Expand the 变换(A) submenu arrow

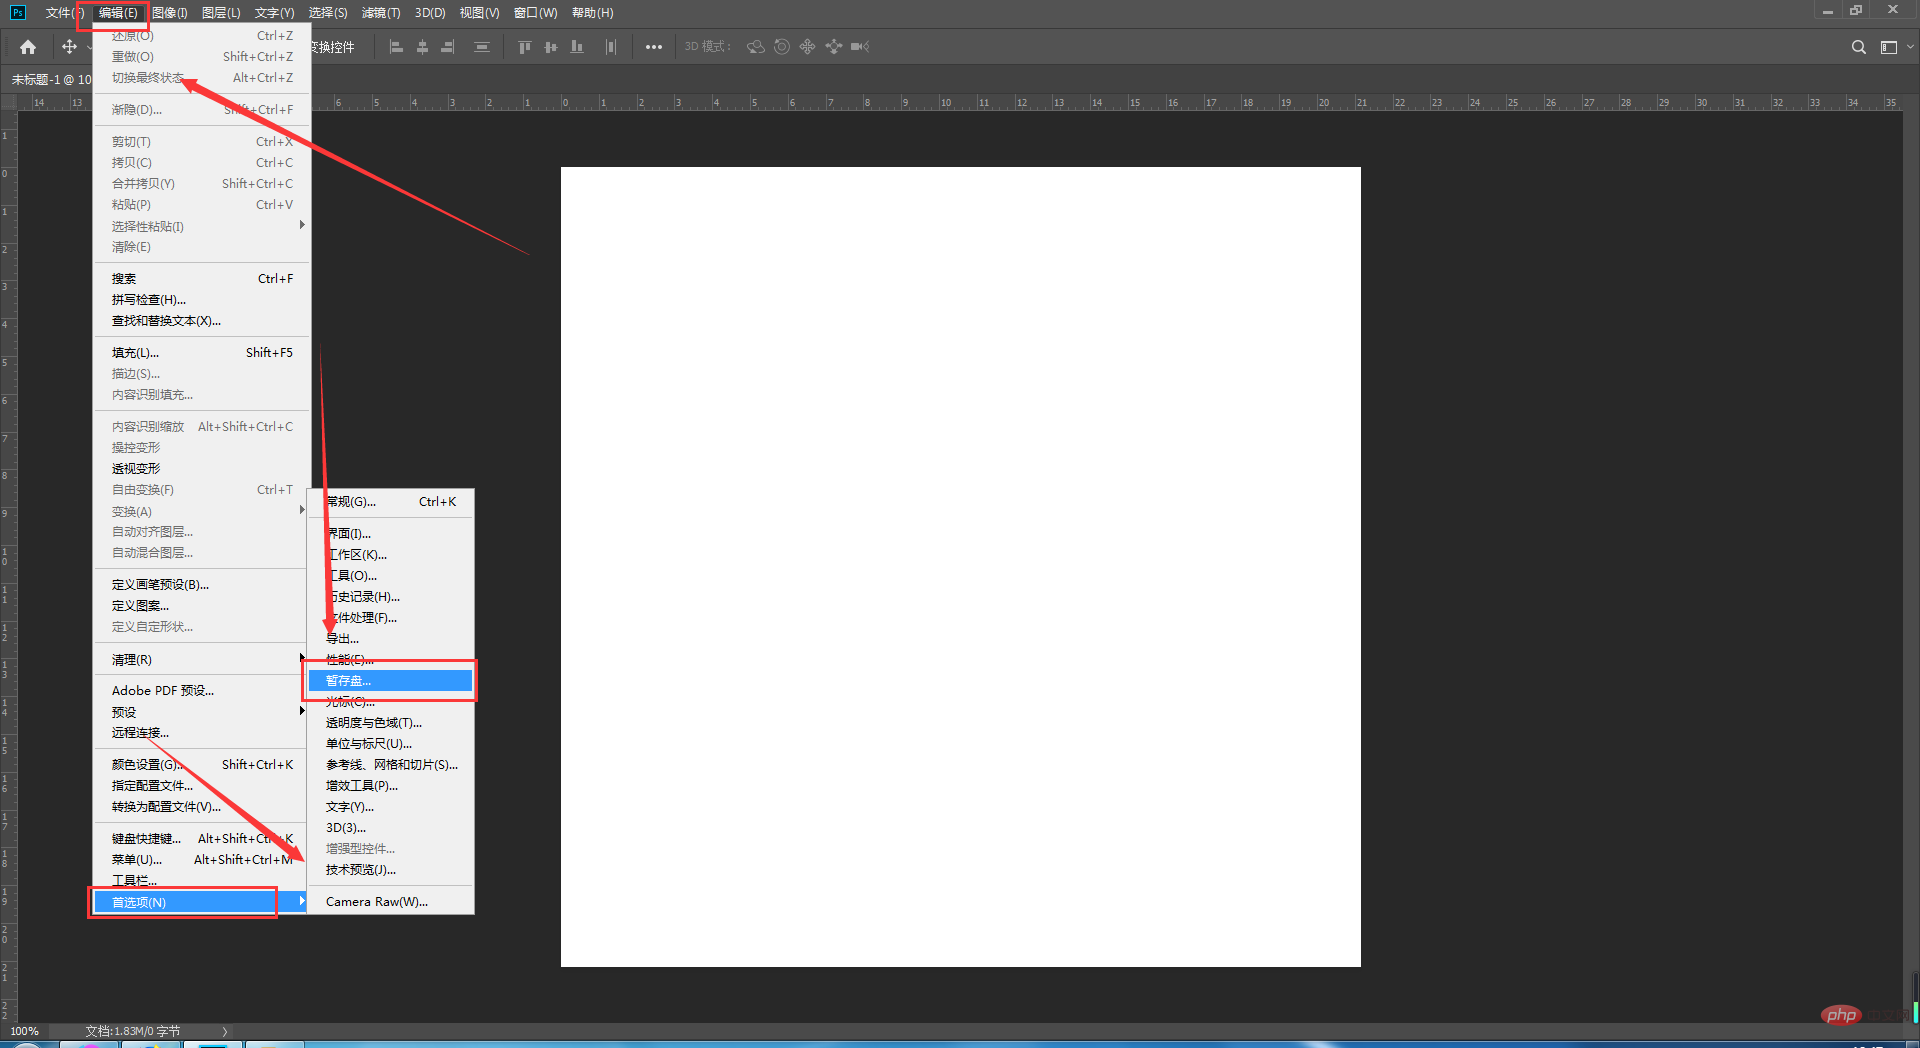coord(302,510)
